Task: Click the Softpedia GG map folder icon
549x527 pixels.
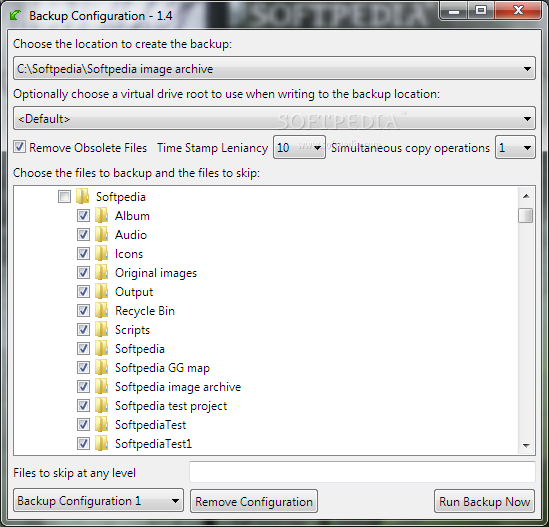Action: [x=102, y=367]
